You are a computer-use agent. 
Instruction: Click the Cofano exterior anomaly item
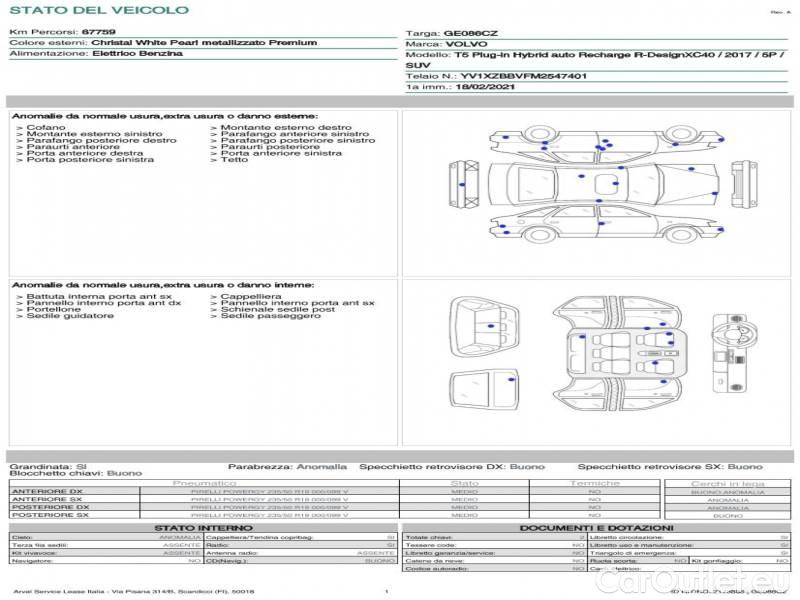pos(46,128)
